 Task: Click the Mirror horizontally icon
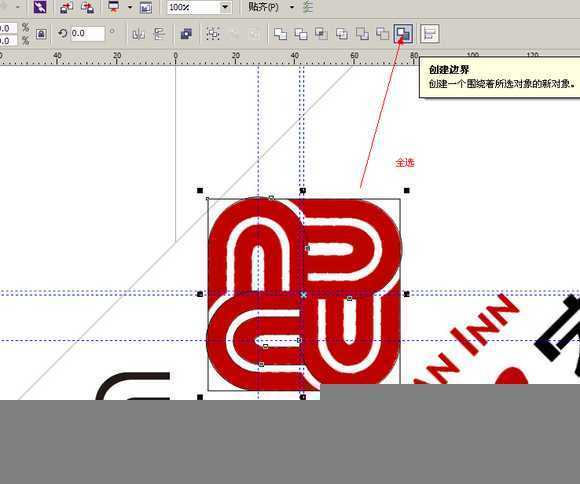[138, 34]
